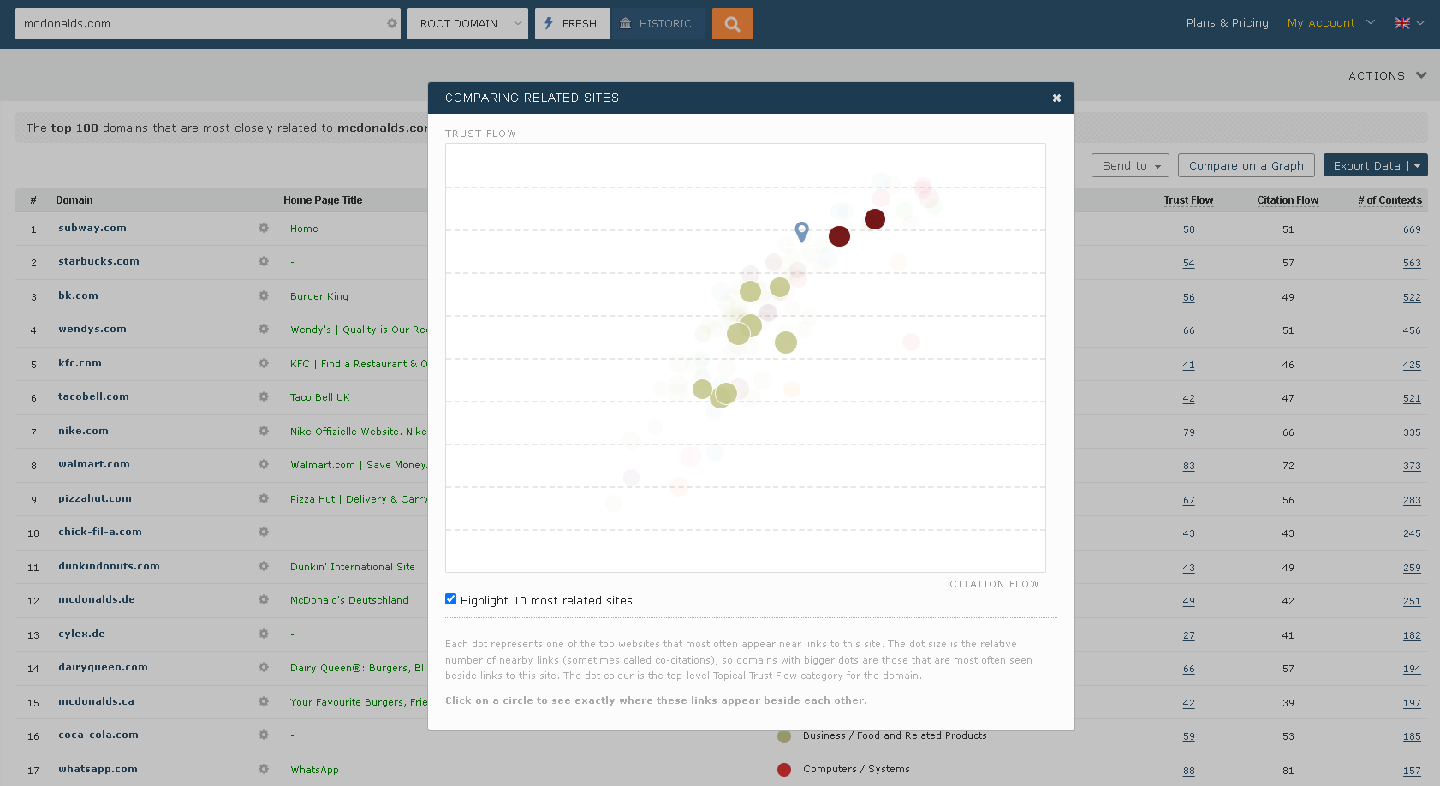Open gear options for subway.com row
Viewport: 1440px width, 786px height.
tap(264, 228)
